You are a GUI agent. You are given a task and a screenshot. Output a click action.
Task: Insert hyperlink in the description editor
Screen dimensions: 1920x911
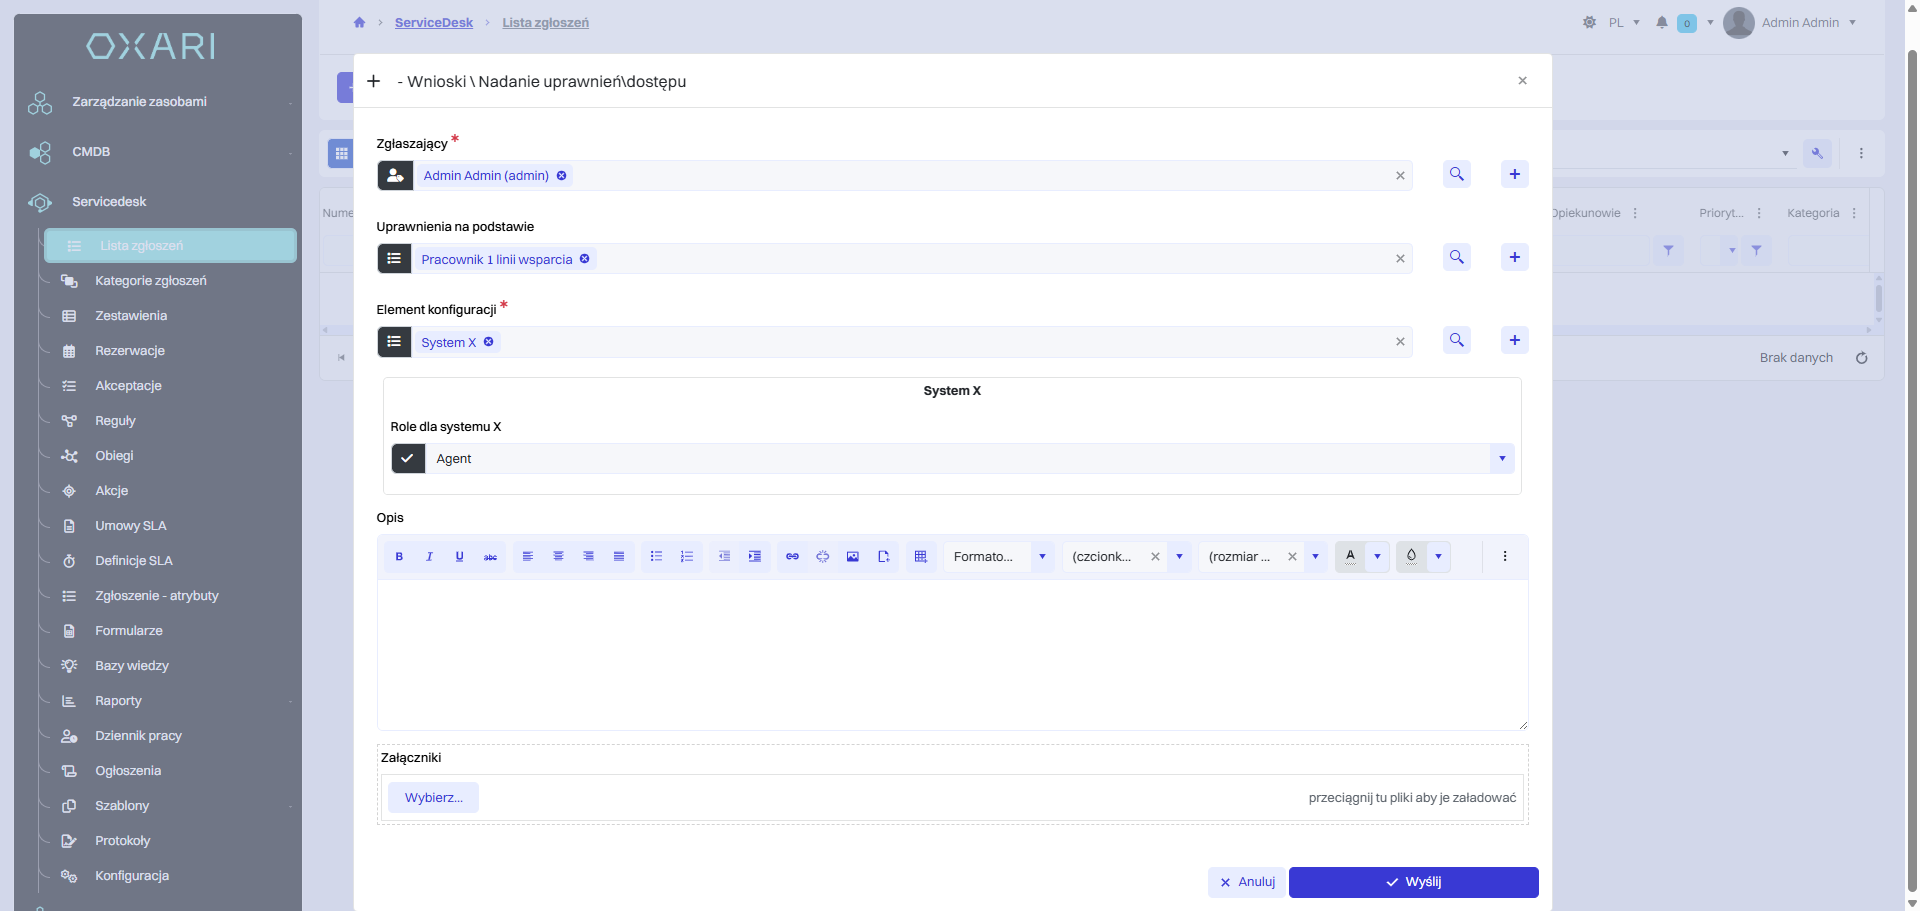792,557
